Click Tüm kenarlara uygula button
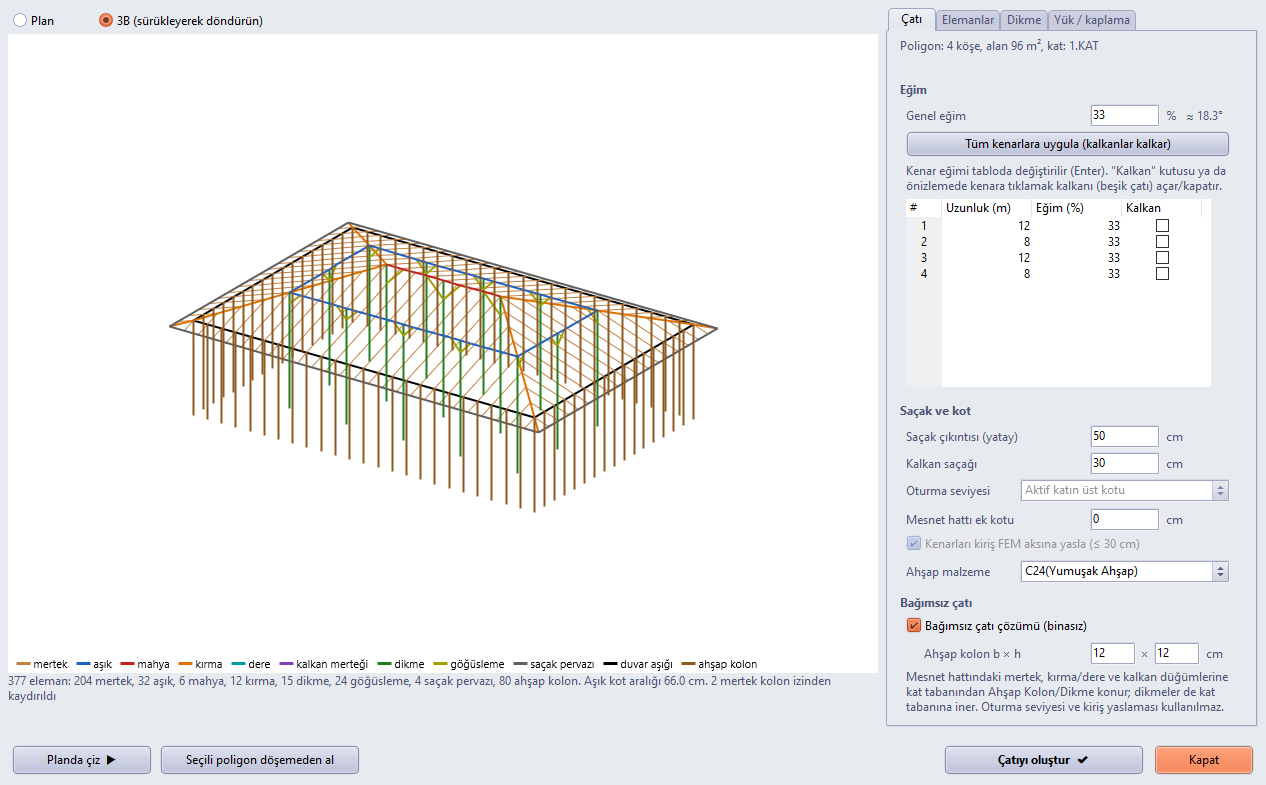 (x=1067, y=144)
